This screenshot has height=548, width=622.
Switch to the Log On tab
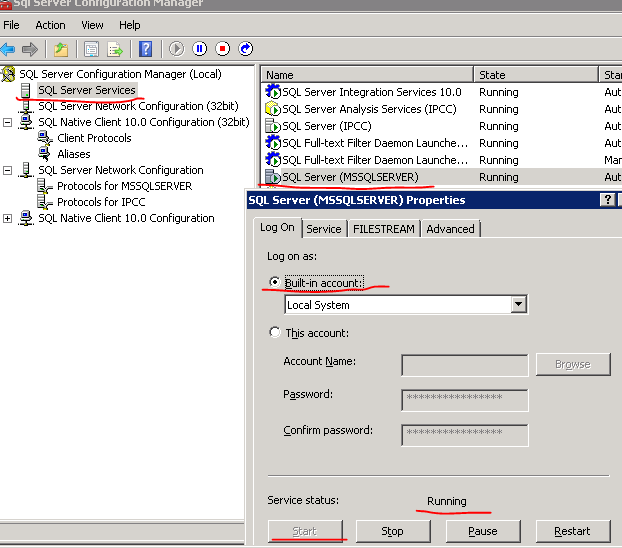277,227
